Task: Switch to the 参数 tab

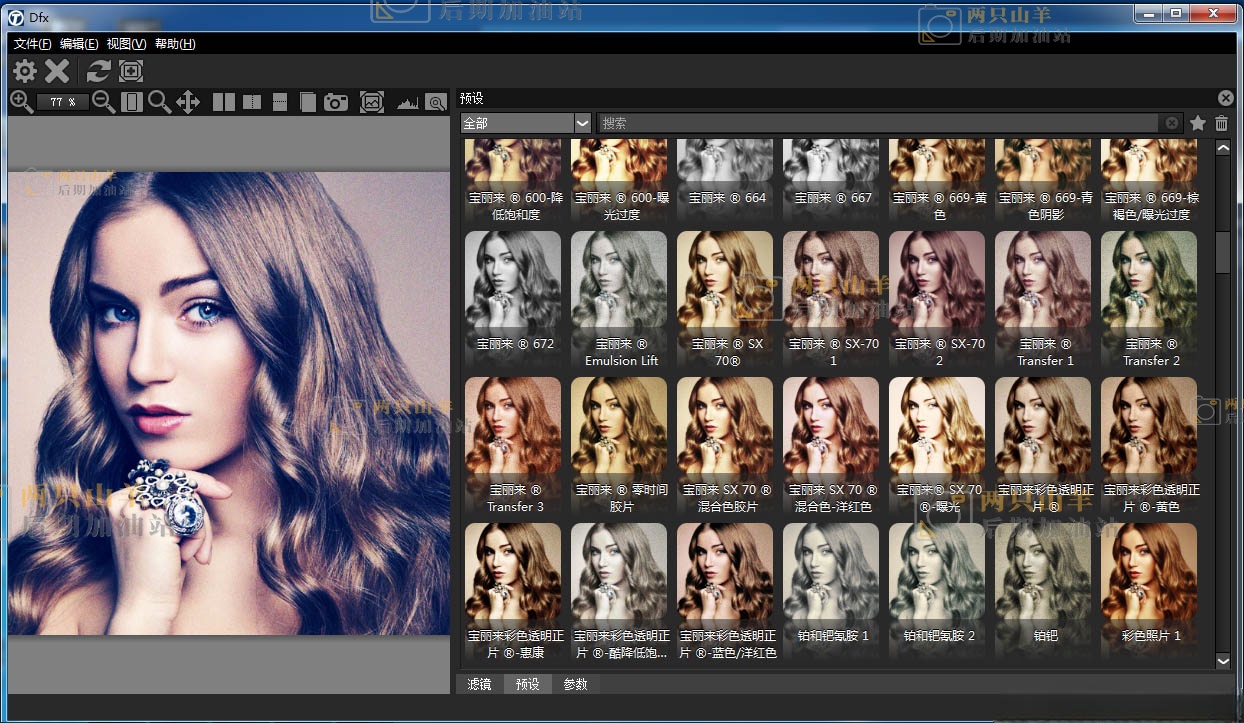Action: point(575,684)
